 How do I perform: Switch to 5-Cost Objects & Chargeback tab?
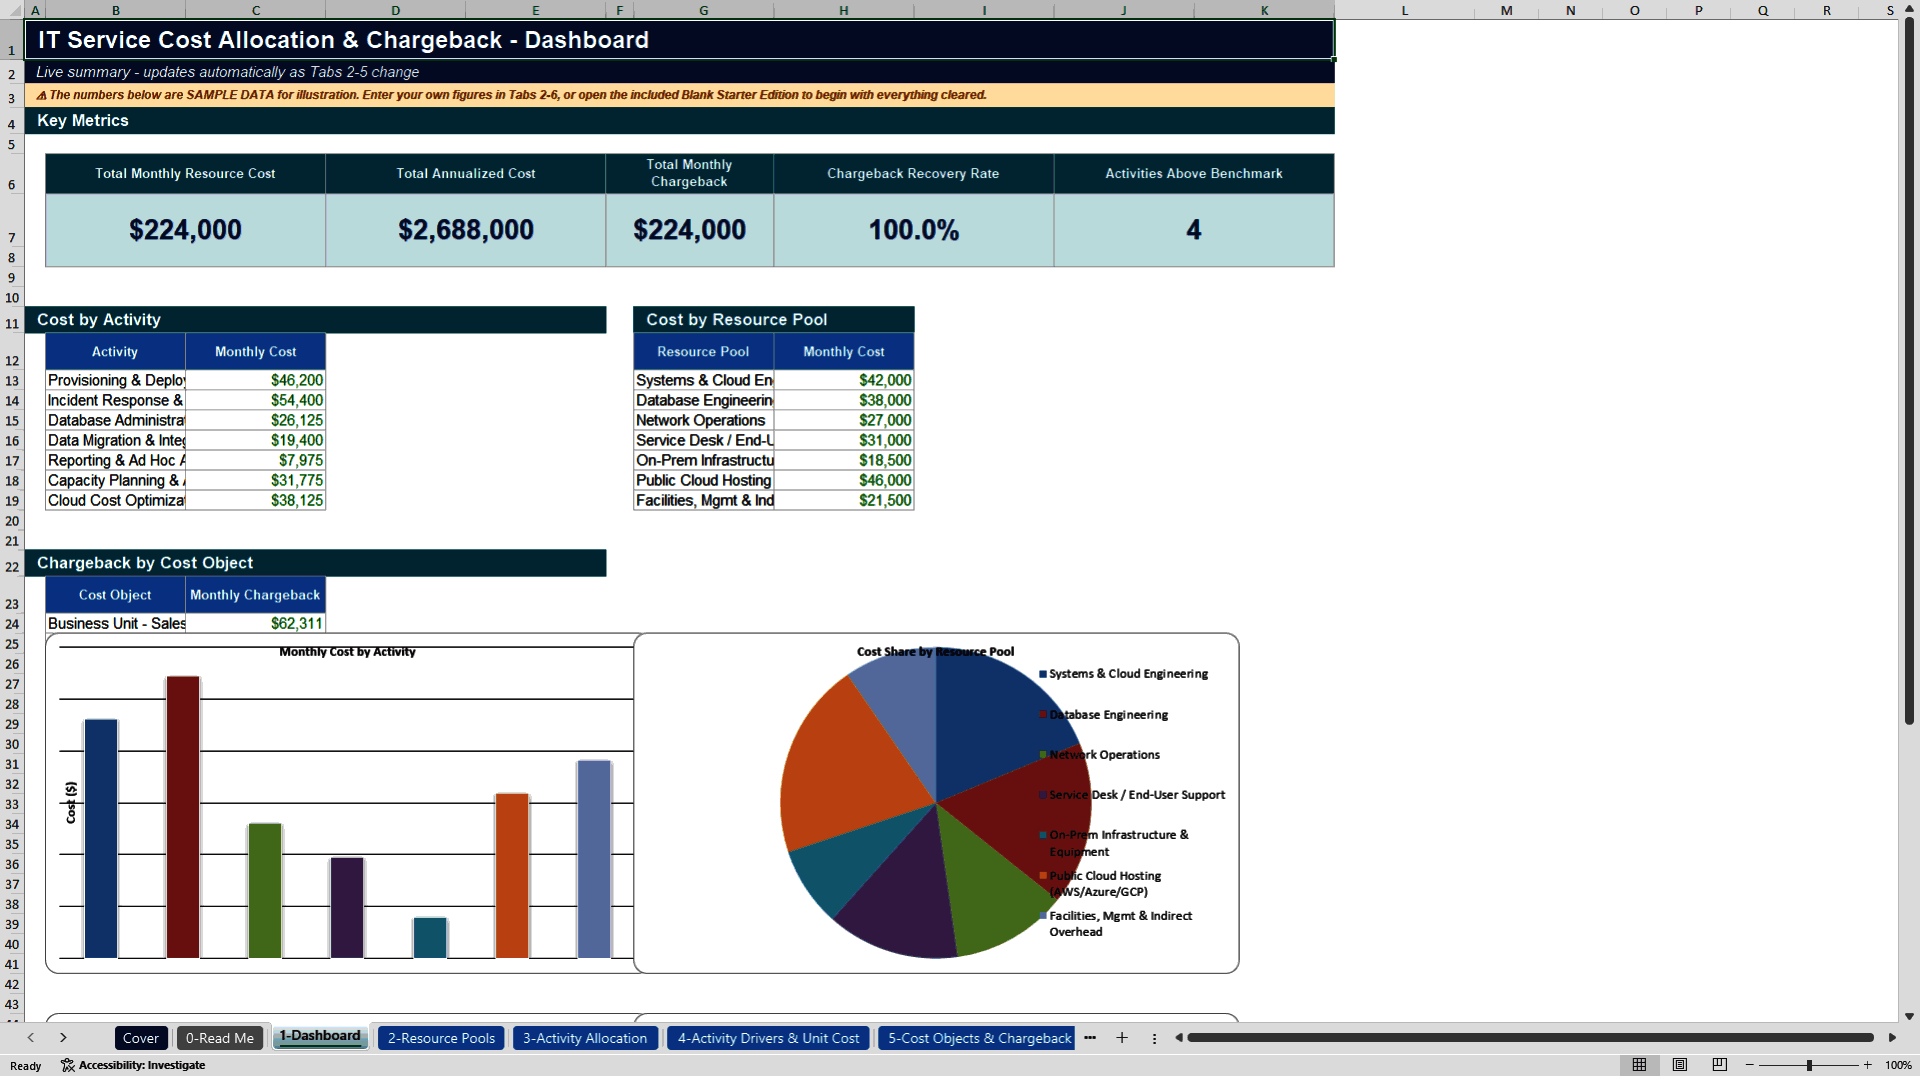click(978, 1038)
